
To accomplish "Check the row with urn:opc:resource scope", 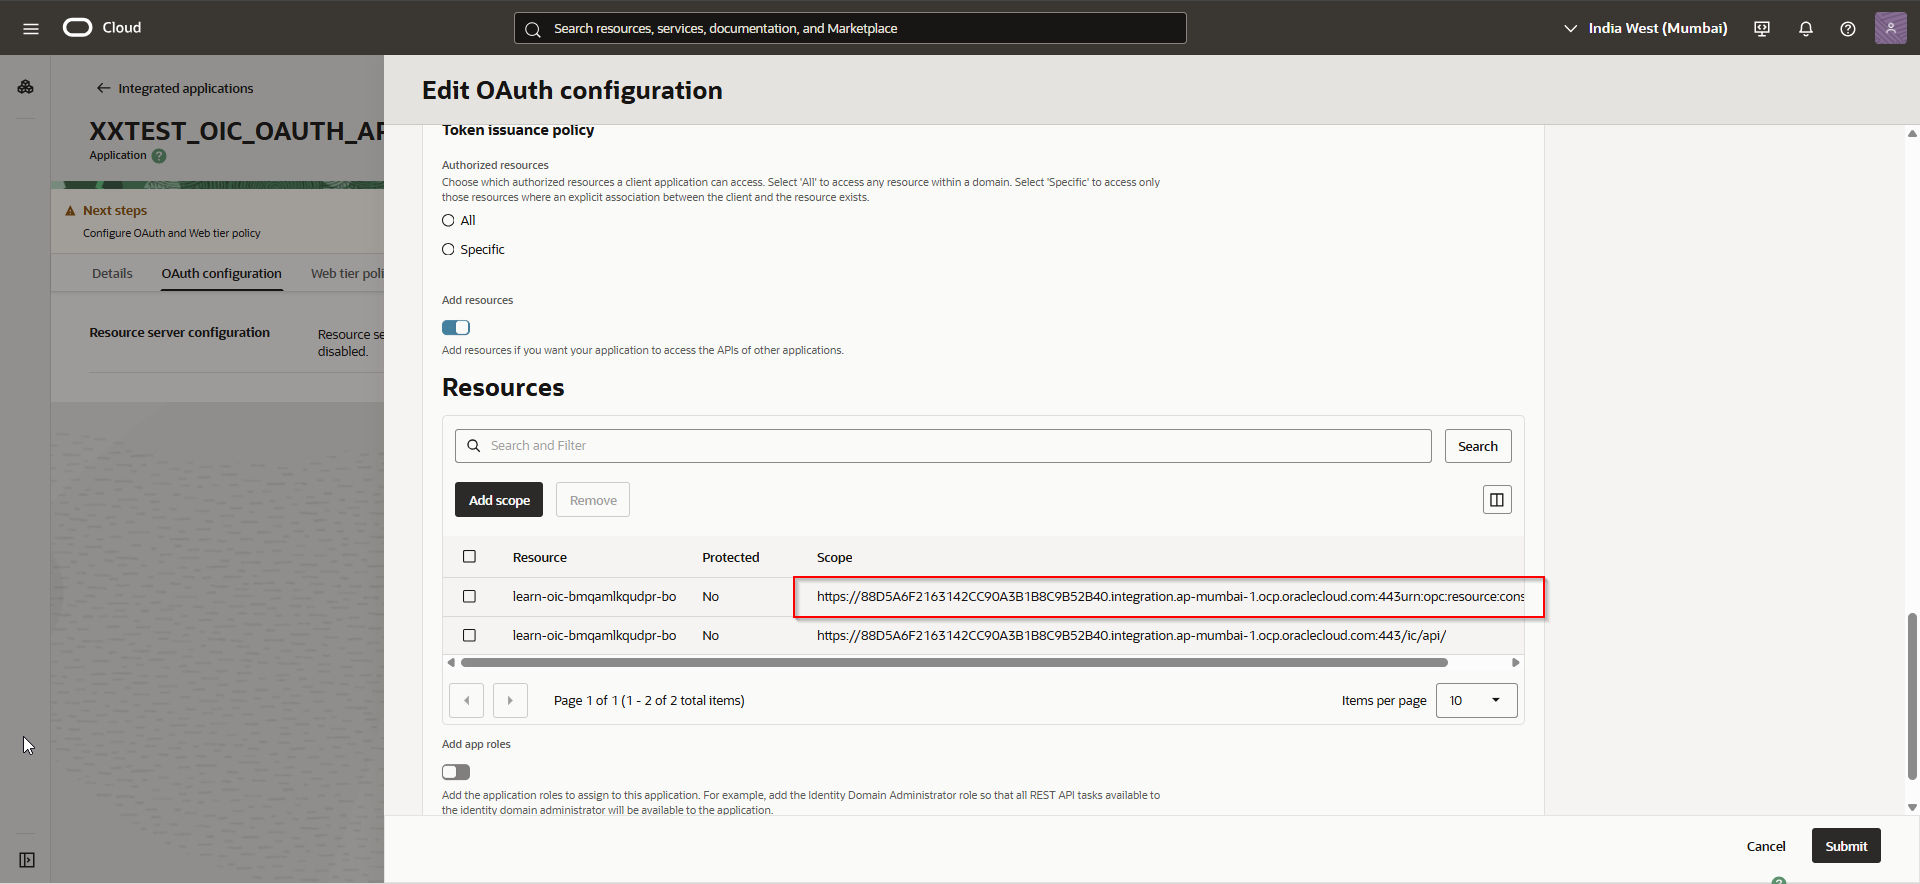I will pos(469,597).
